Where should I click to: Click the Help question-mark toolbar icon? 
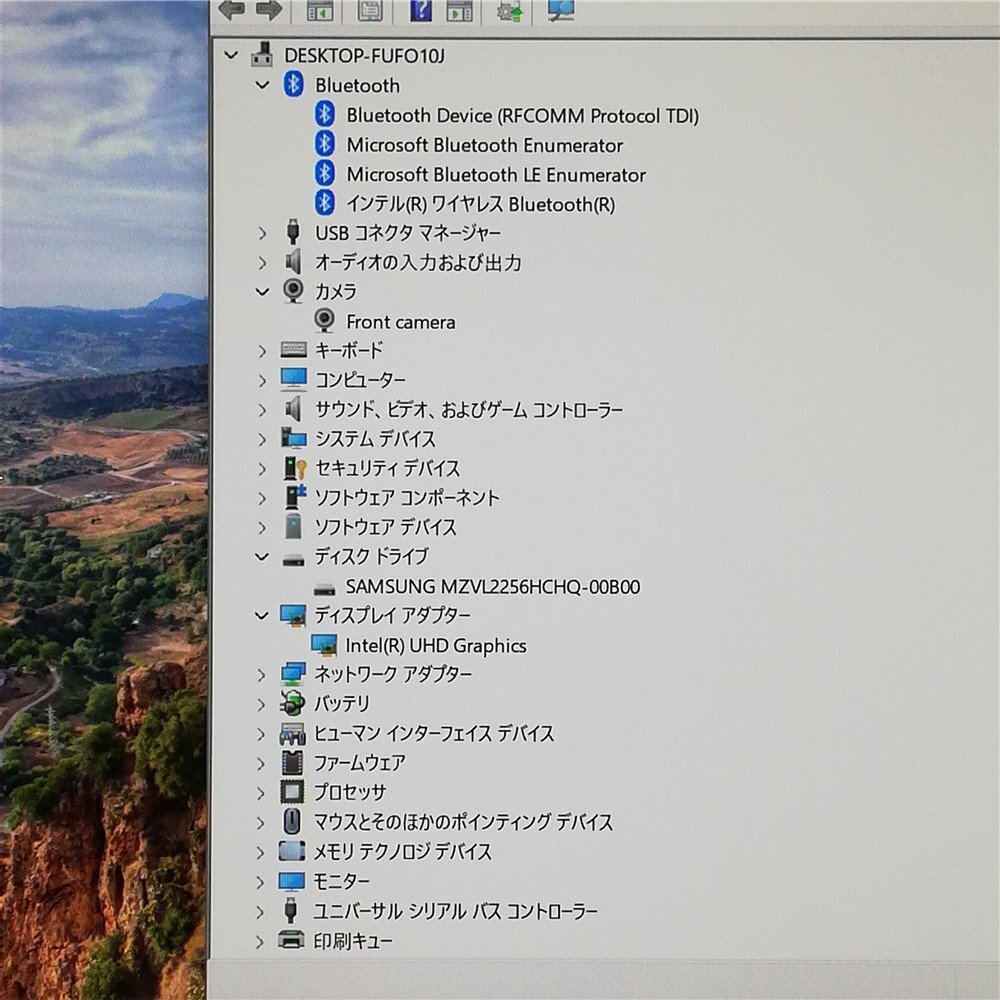coord(420,10)
